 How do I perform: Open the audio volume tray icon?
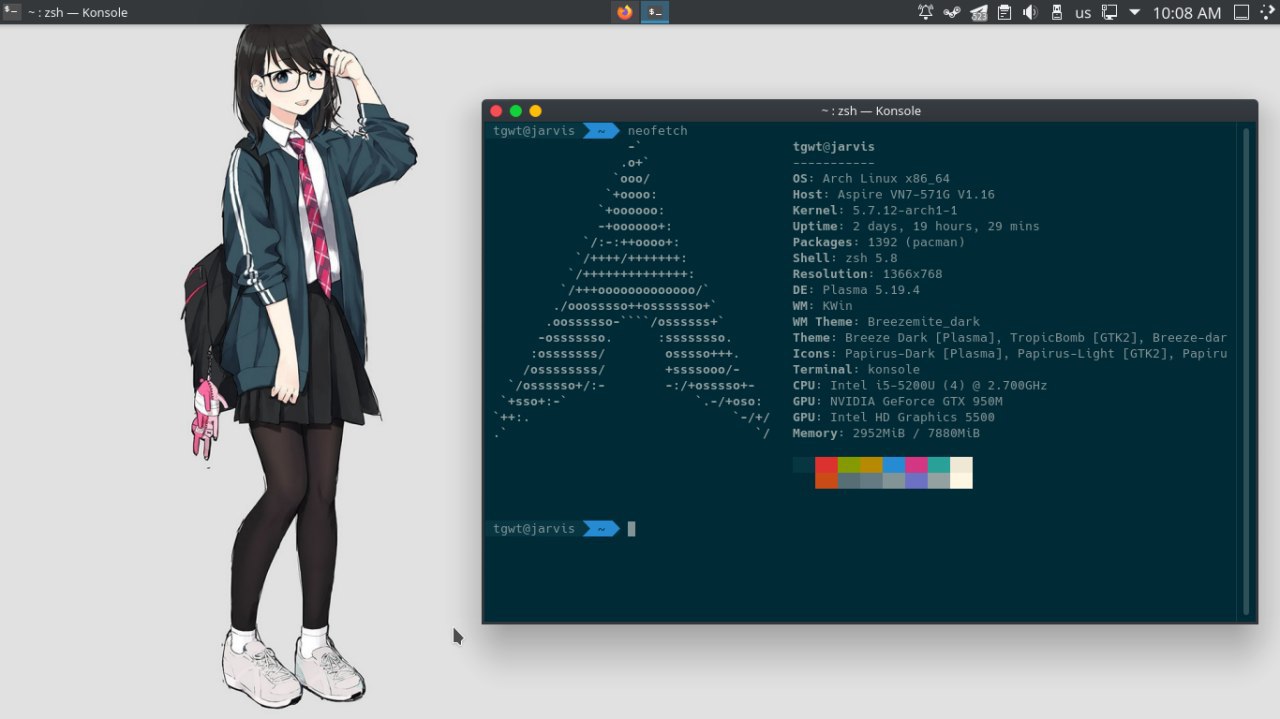pos(1031,13)
